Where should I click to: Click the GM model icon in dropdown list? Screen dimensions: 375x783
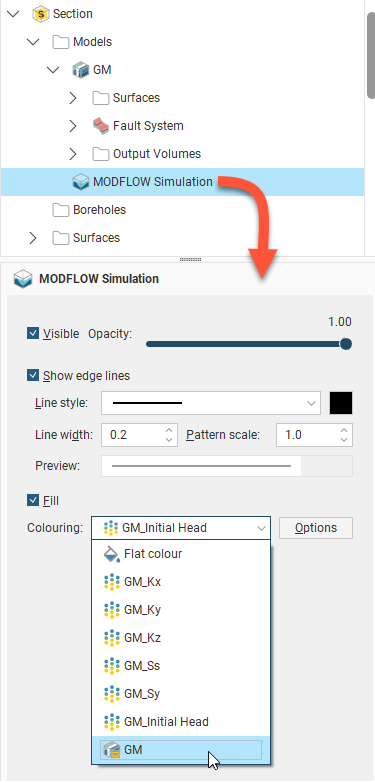tap(111, 750)
